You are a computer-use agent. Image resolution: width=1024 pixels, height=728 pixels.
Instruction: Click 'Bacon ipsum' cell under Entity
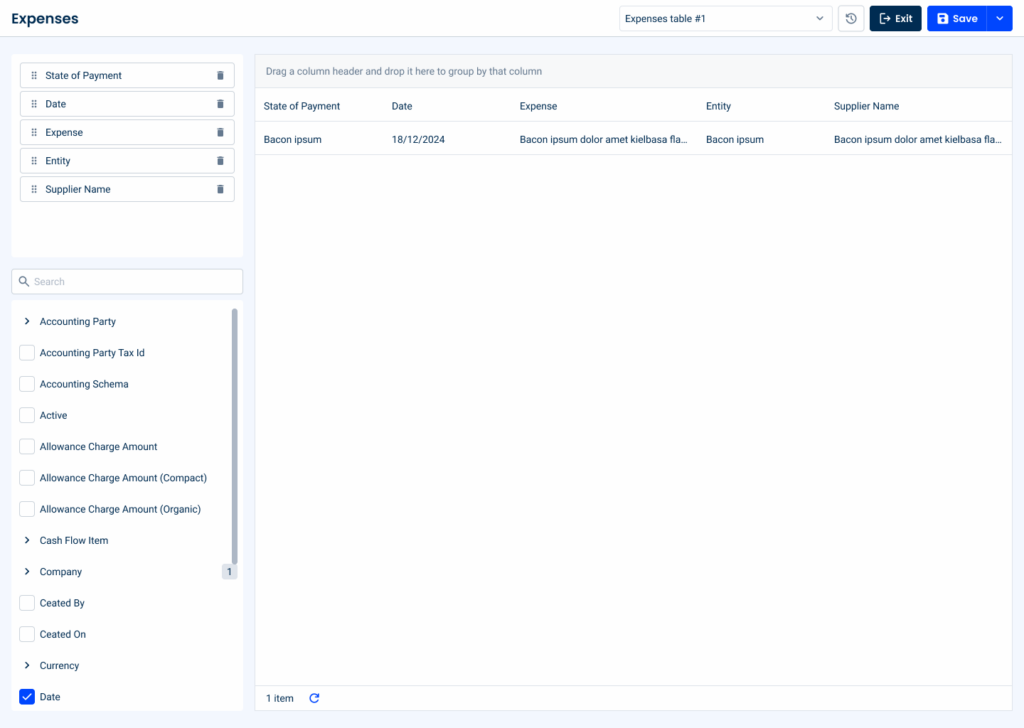pyautogui.click(x=735, y=139)
